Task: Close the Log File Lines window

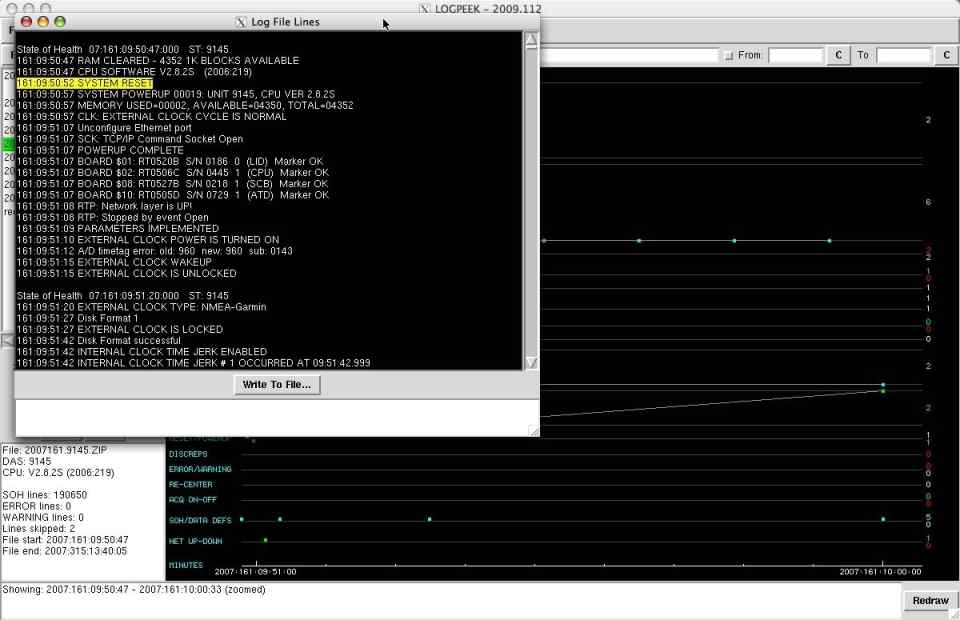Action: point(26,21)
